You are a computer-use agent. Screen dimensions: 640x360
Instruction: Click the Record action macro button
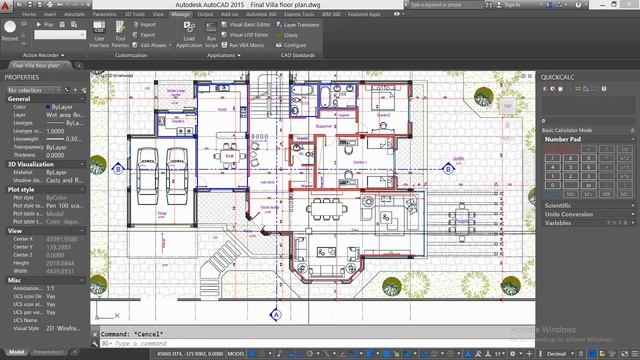coord(10,31)
